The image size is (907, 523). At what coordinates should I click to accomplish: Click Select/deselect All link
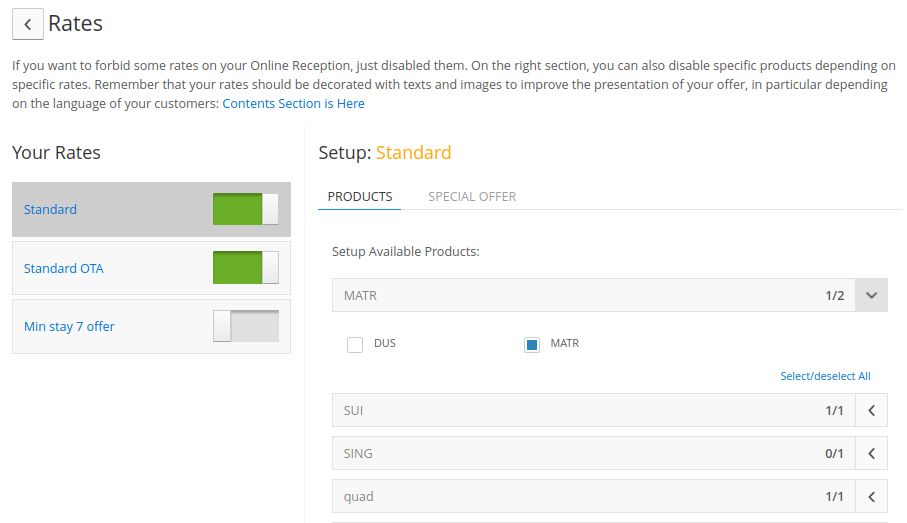825,376
